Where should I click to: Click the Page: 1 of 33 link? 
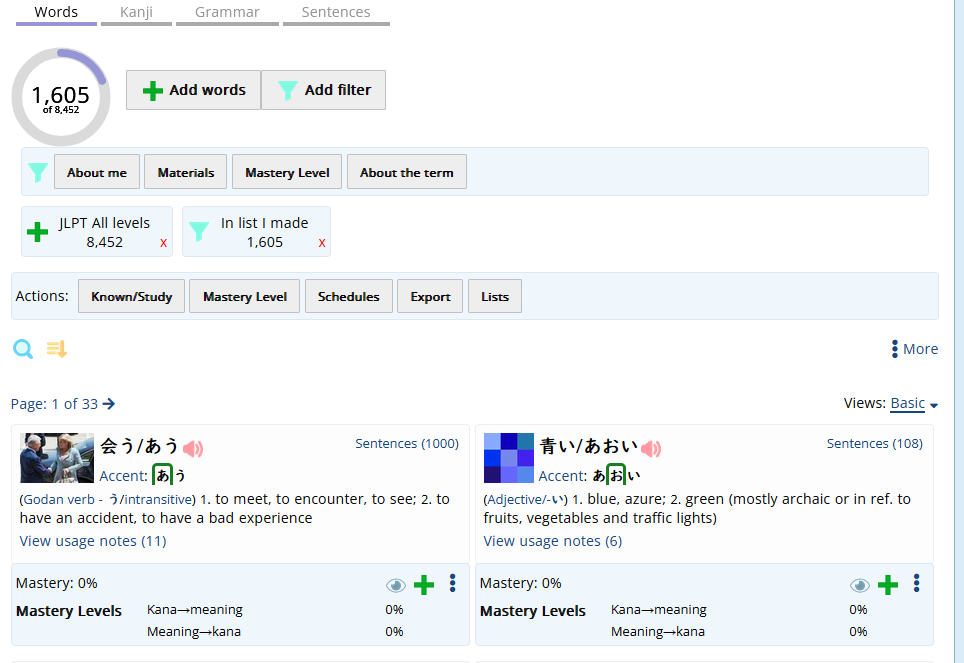click(54, 404)
